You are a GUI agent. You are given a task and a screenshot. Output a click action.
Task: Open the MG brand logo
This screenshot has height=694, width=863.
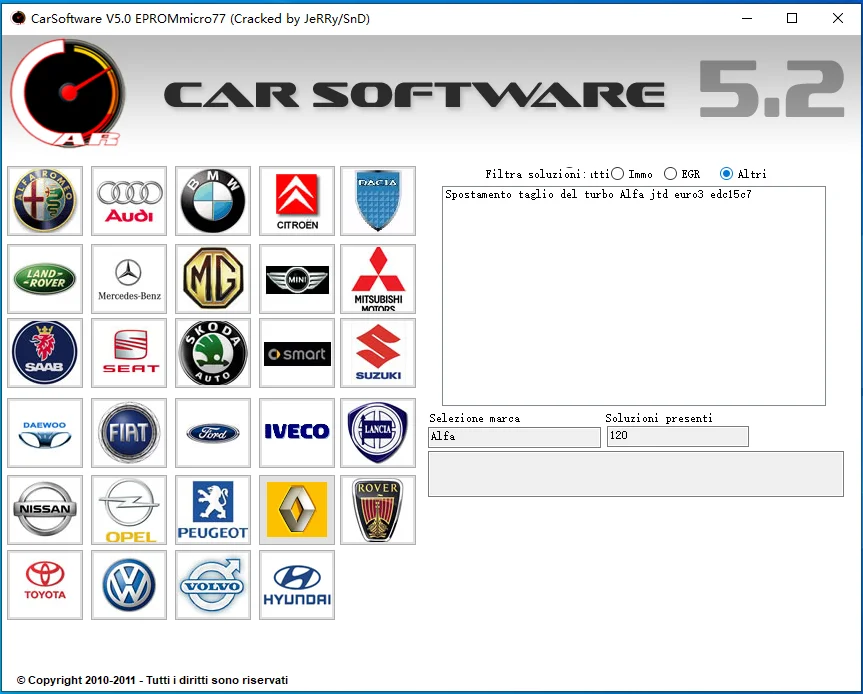tap(213, 279)
